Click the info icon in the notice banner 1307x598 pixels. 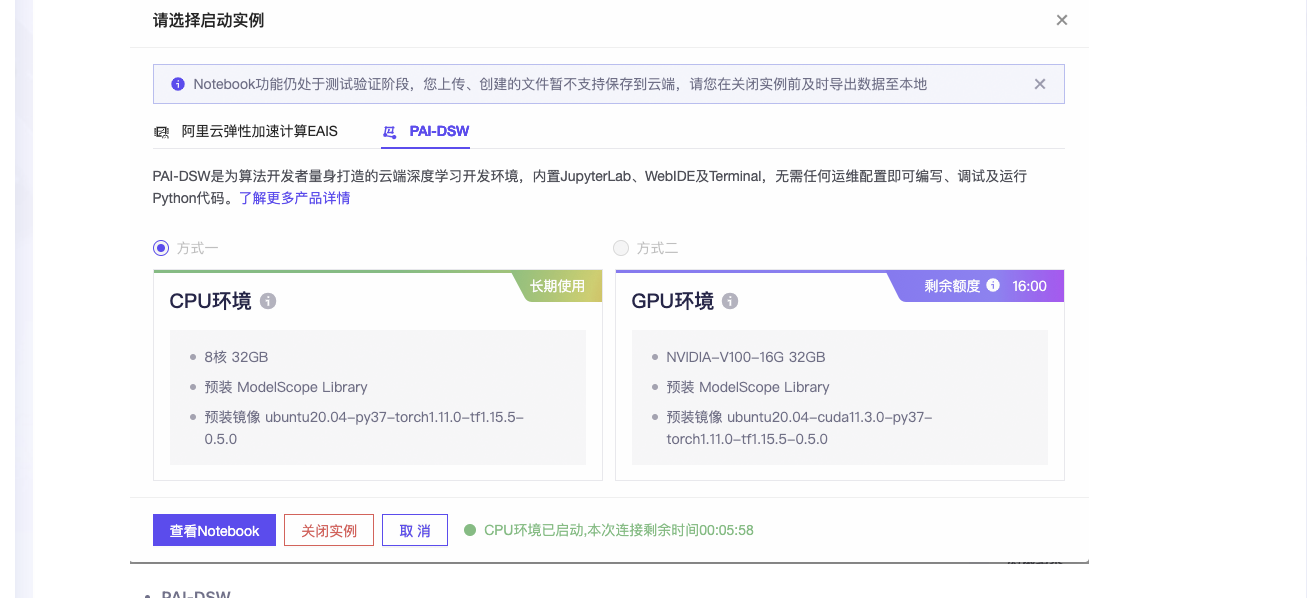[178, 84]
